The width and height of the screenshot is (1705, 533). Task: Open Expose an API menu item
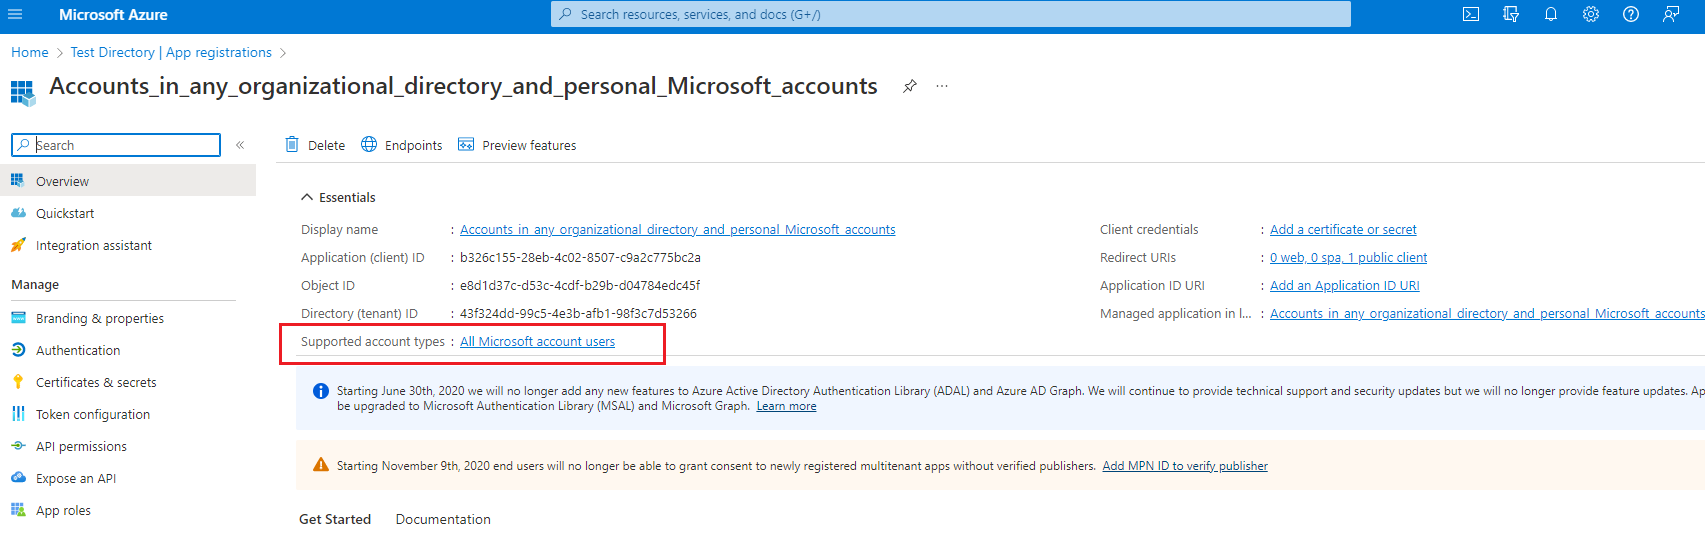point(128,478)
